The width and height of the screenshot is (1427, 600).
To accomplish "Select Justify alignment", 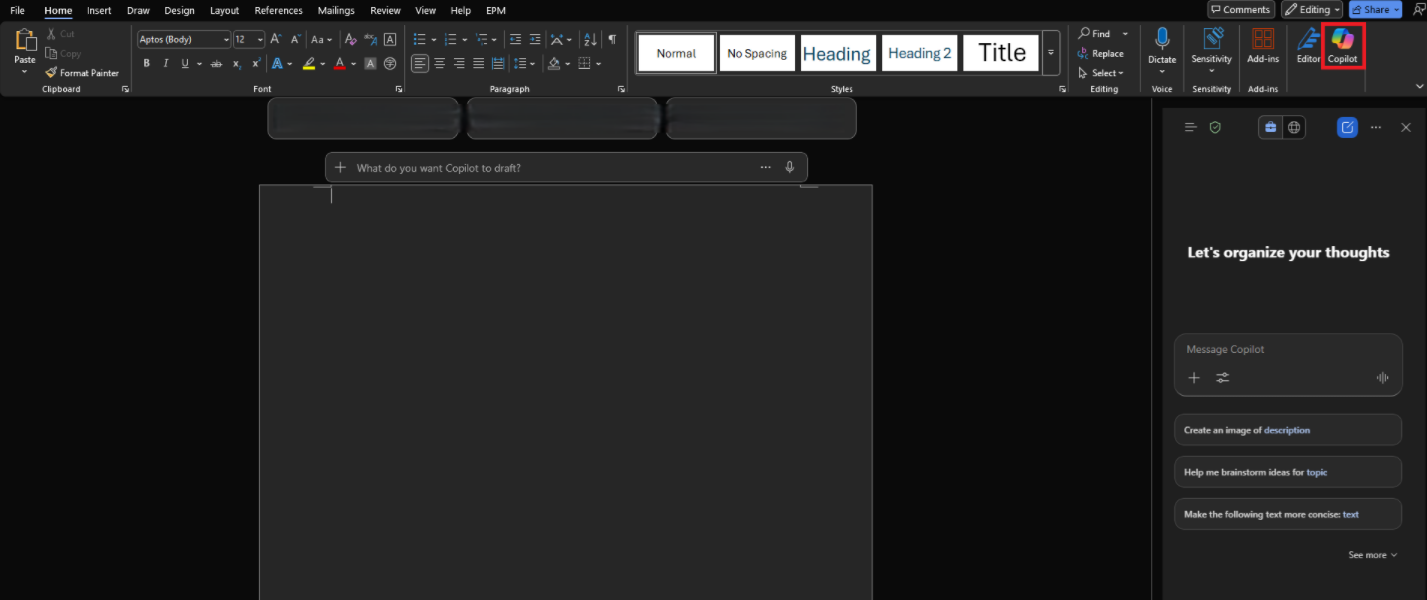I will [x=479, y=63].
